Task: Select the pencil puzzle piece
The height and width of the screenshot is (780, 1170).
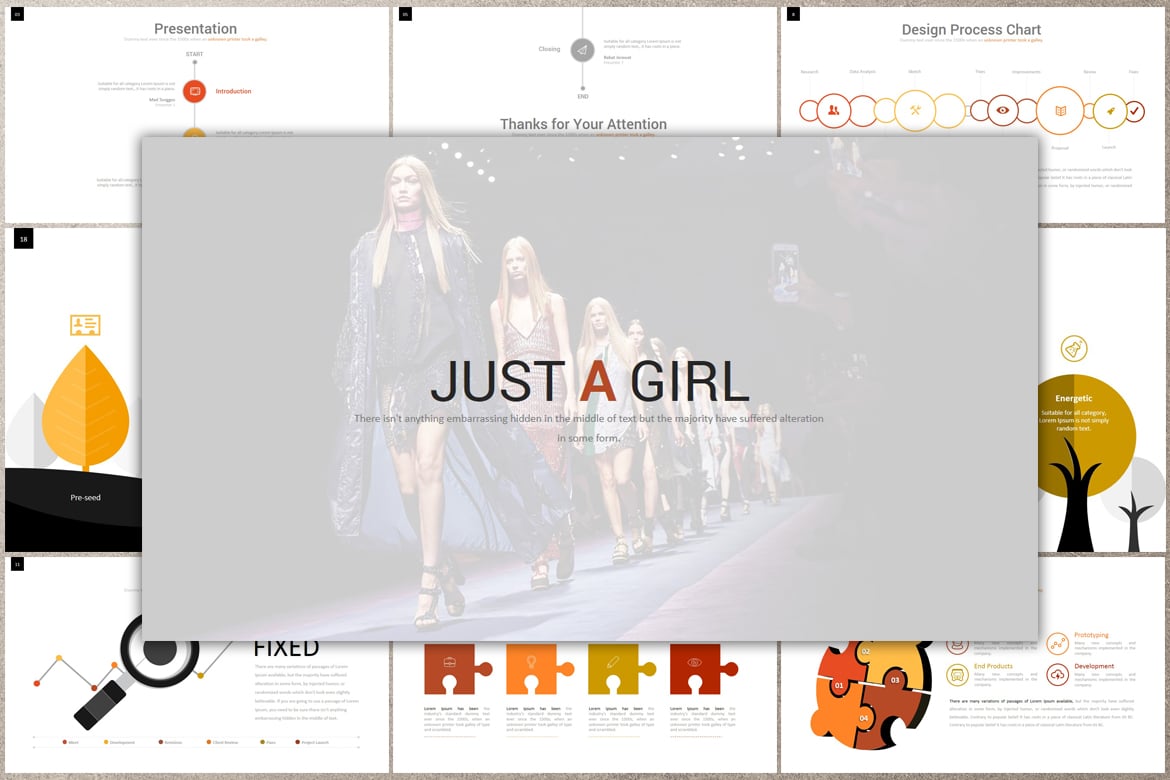Action: (620, 669)
